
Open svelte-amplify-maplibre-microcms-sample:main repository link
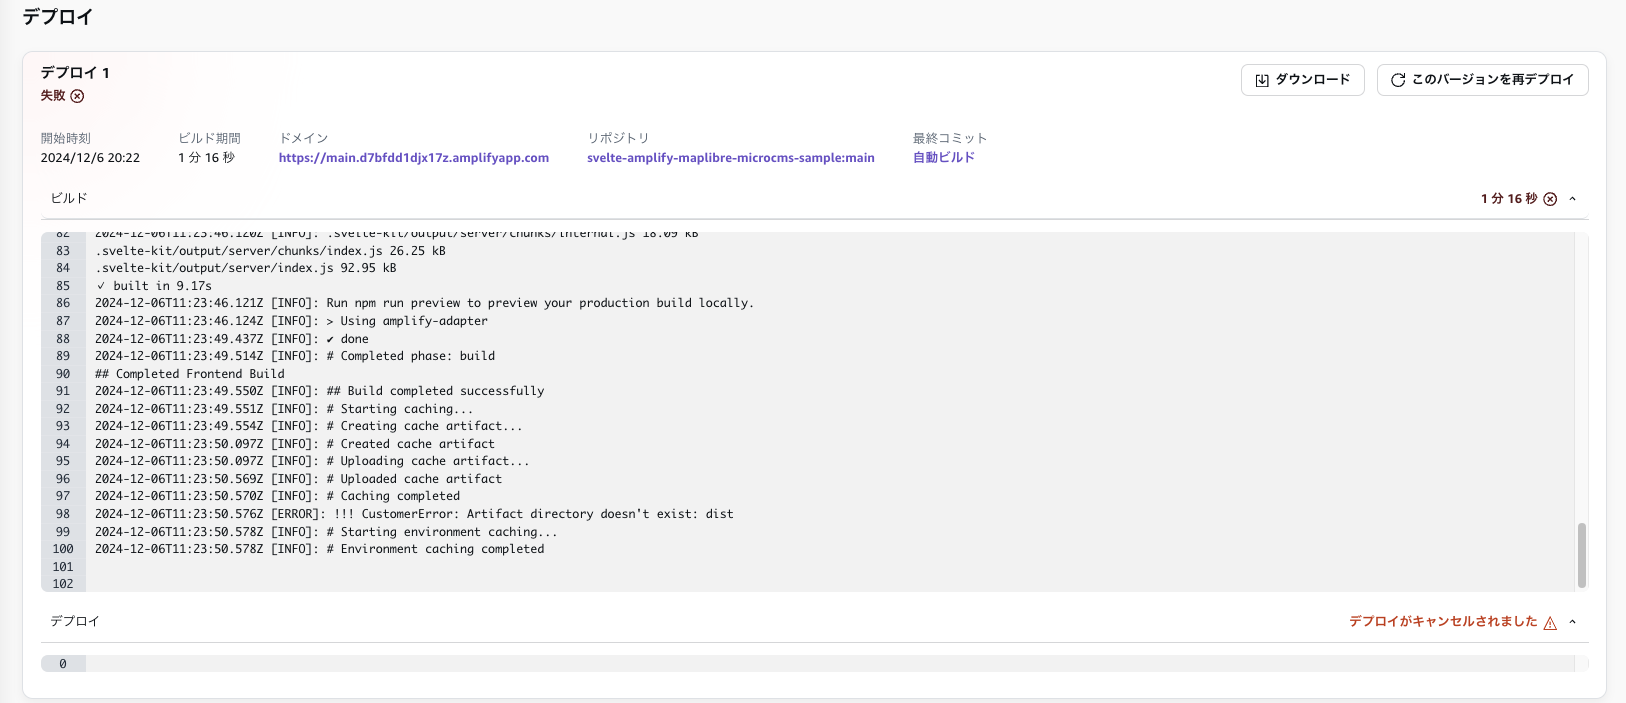tap(731, 158)
